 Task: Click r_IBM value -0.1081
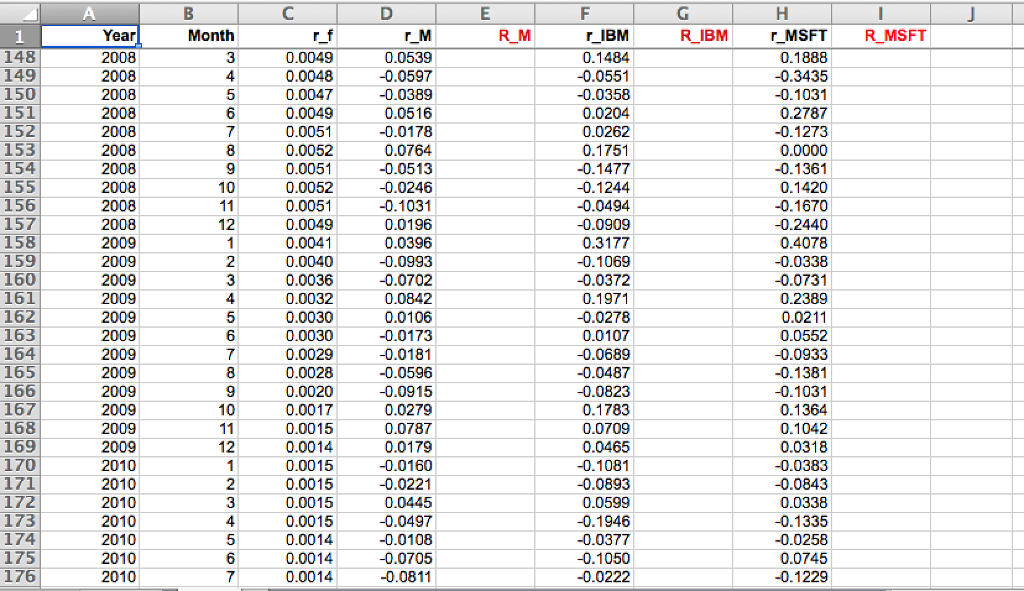(x=584, y=466)
